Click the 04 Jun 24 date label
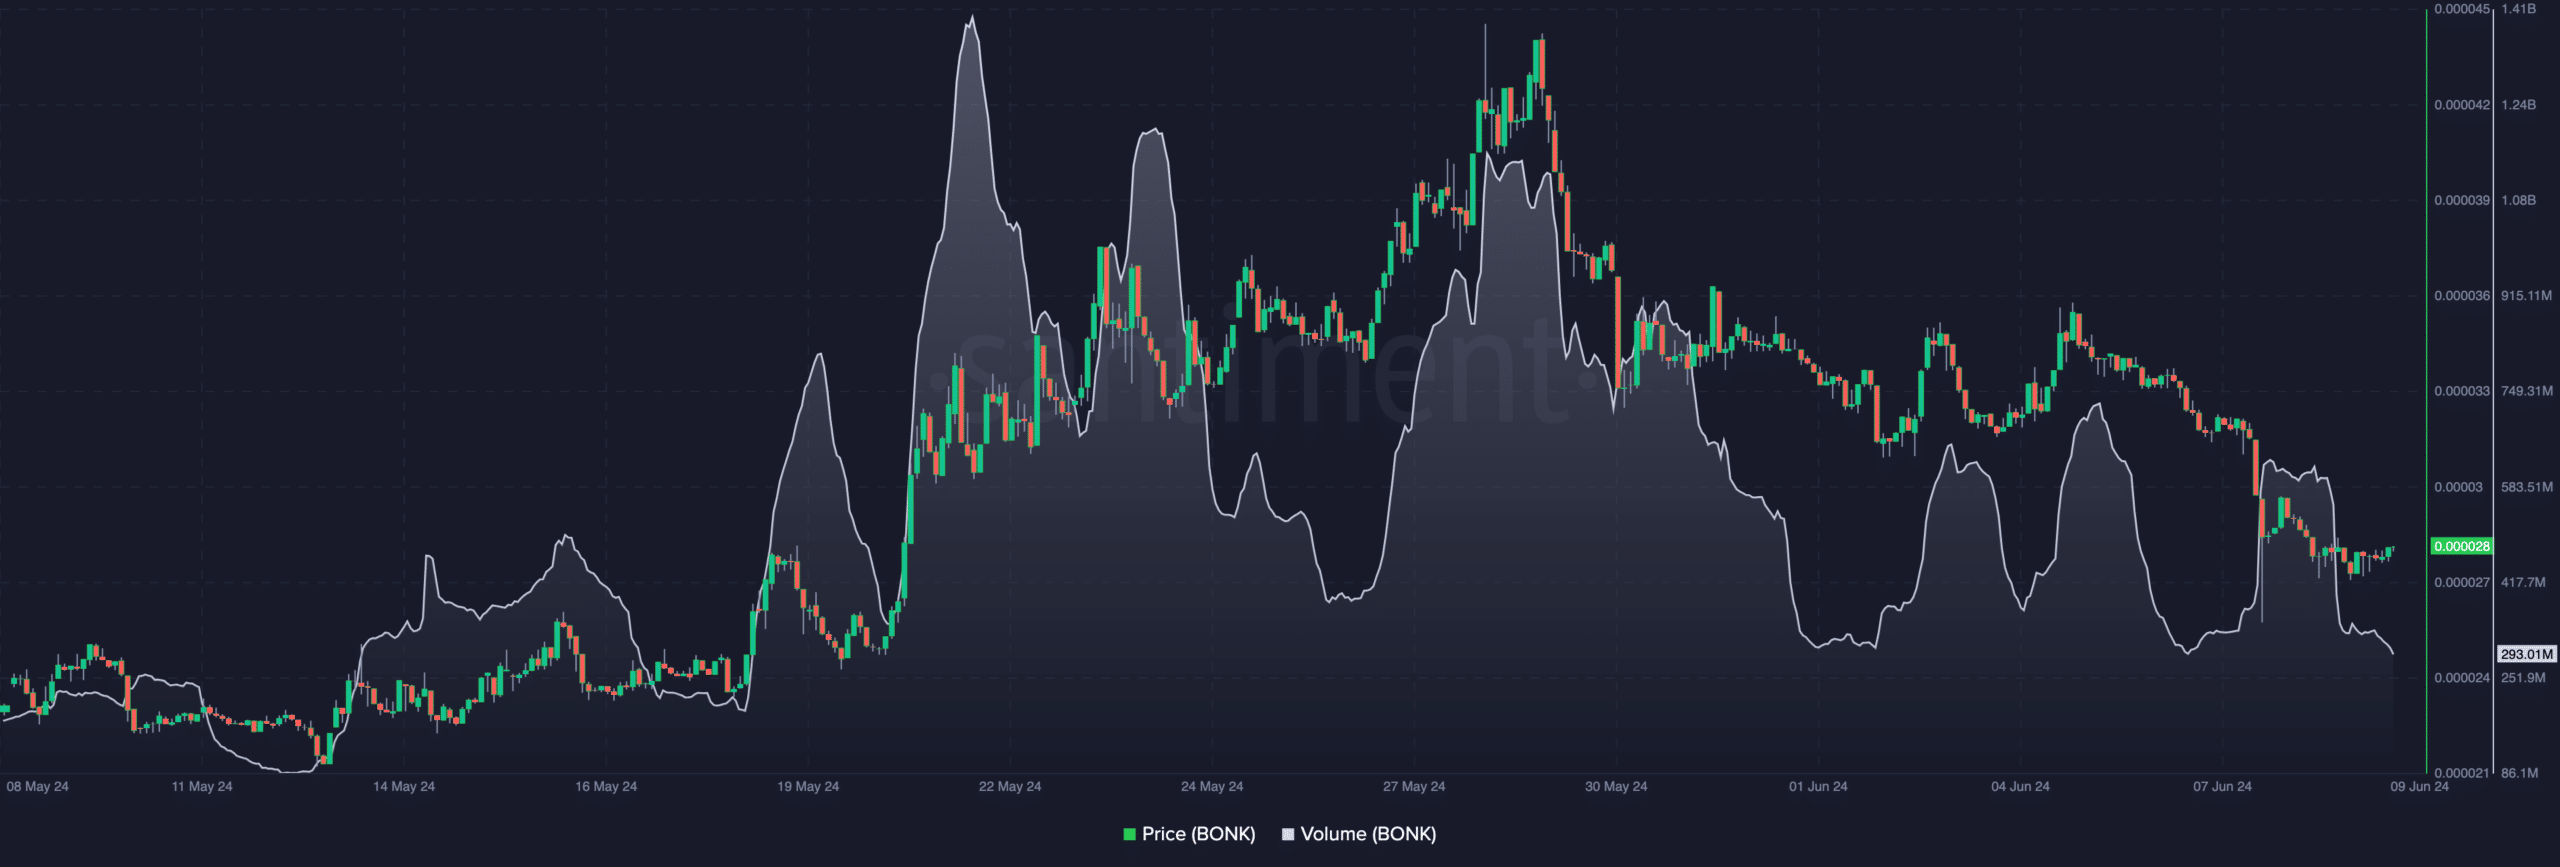 2020,786
